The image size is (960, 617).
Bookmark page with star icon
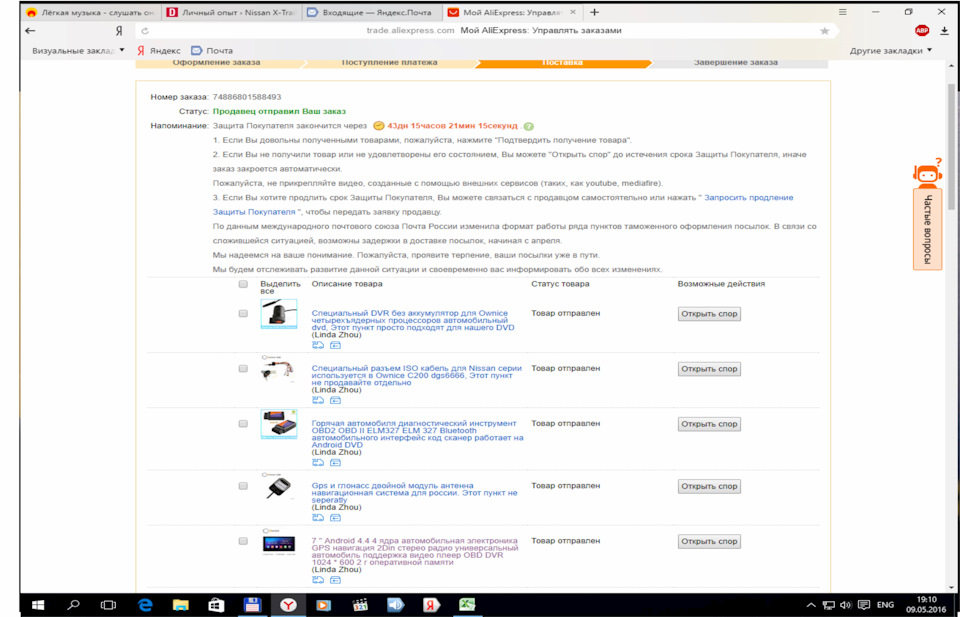click(825, 31)
